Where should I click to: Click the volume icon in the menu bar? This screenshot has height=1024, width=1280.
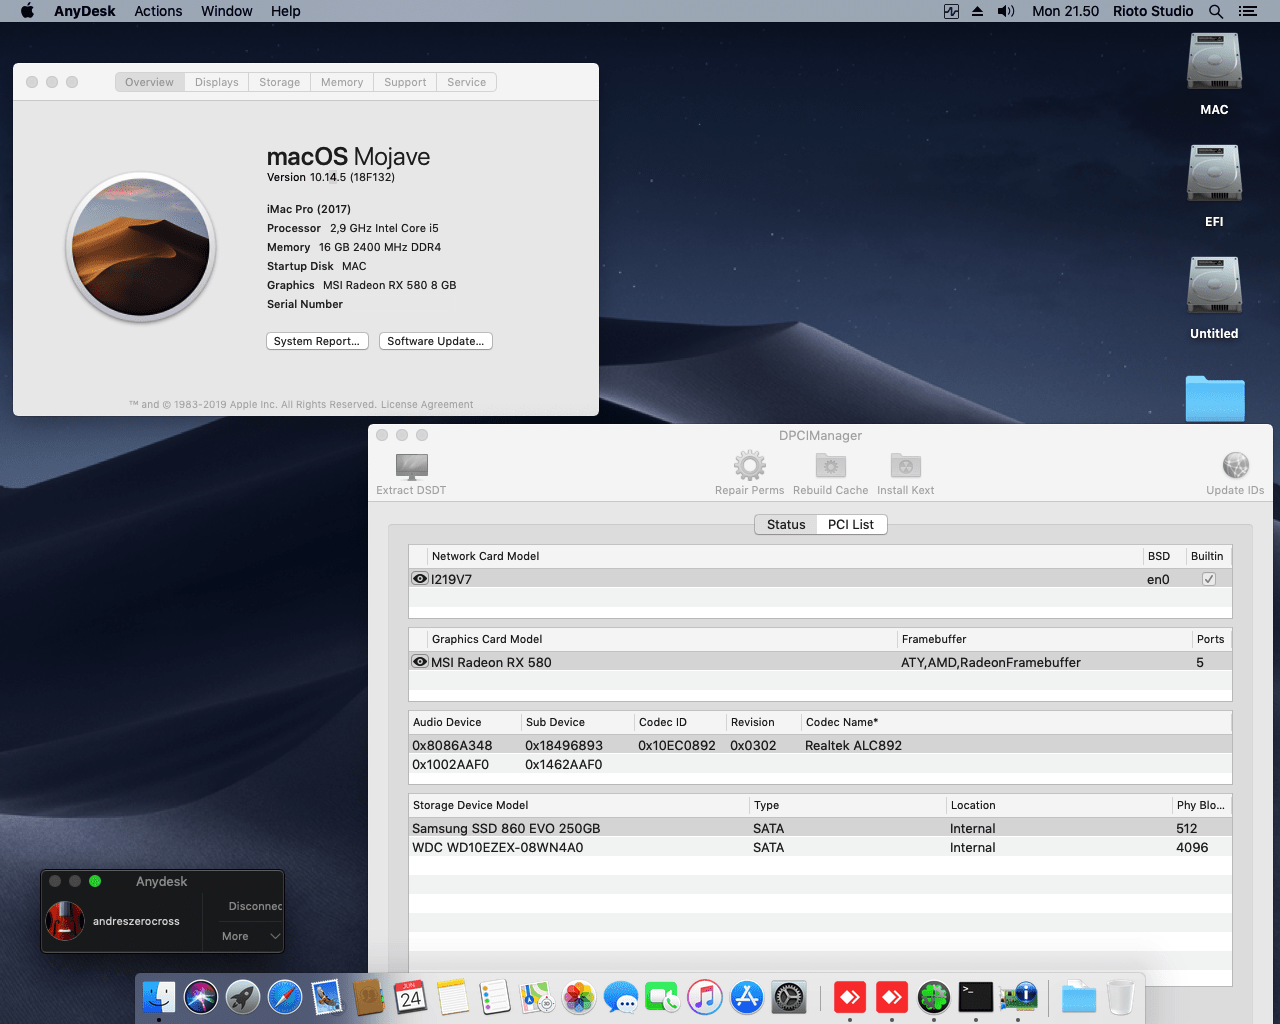click(1006, 11)
